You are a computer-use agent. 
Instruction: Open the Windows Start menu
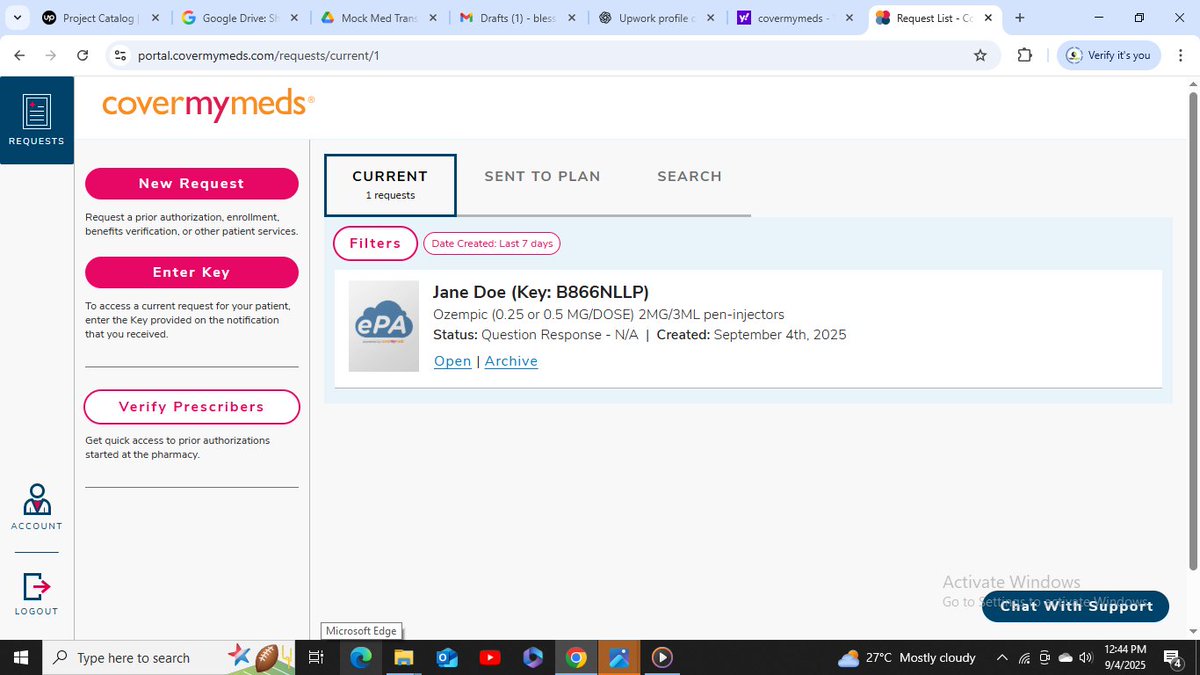(19, 657)
